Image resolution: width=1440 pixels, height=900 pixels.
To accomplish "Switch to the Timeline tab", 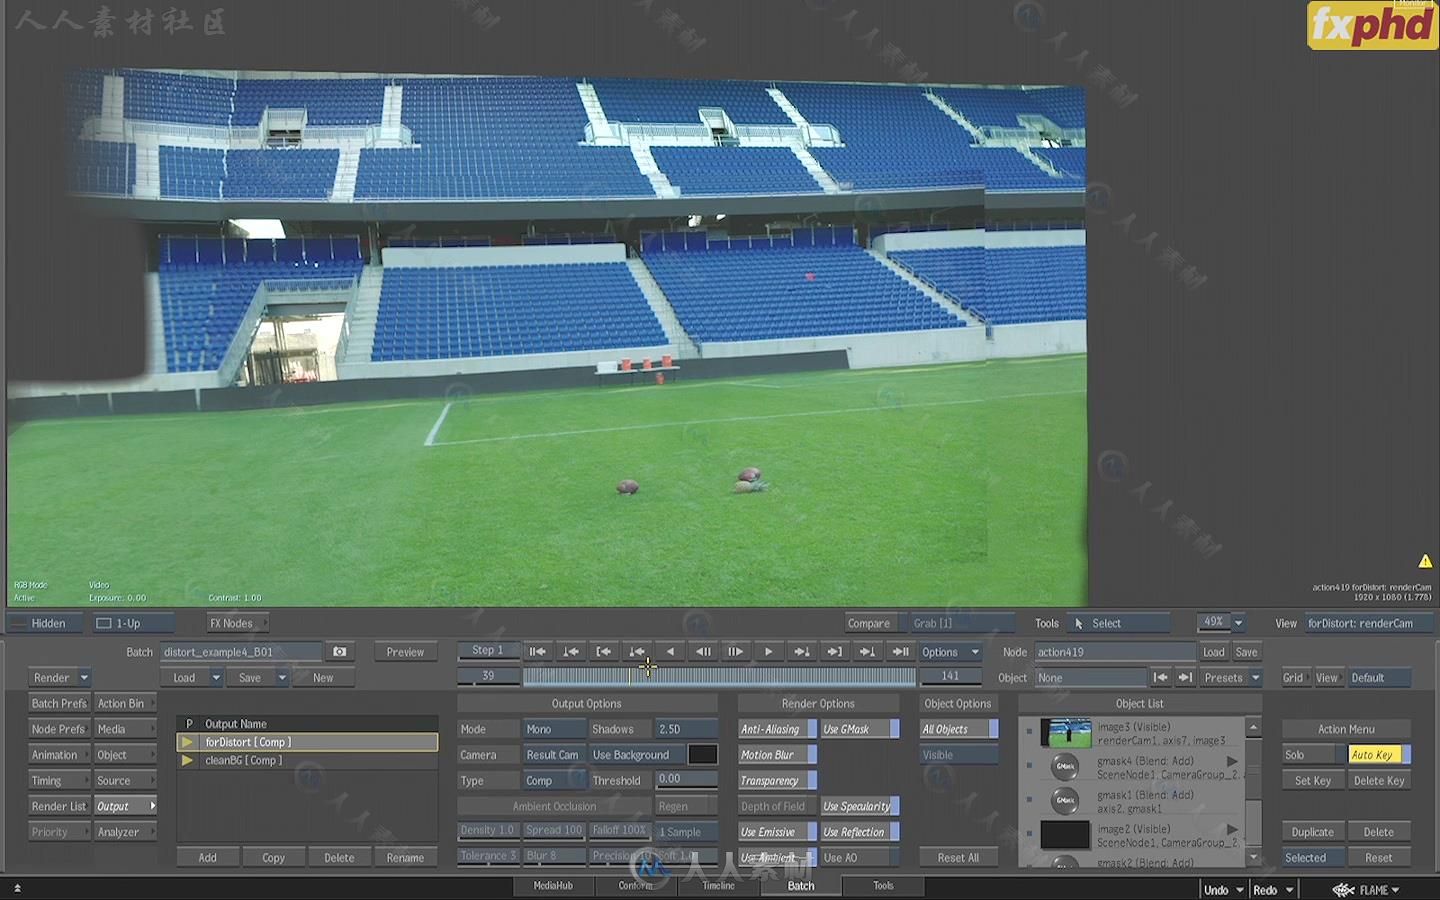I will (718, 886).
